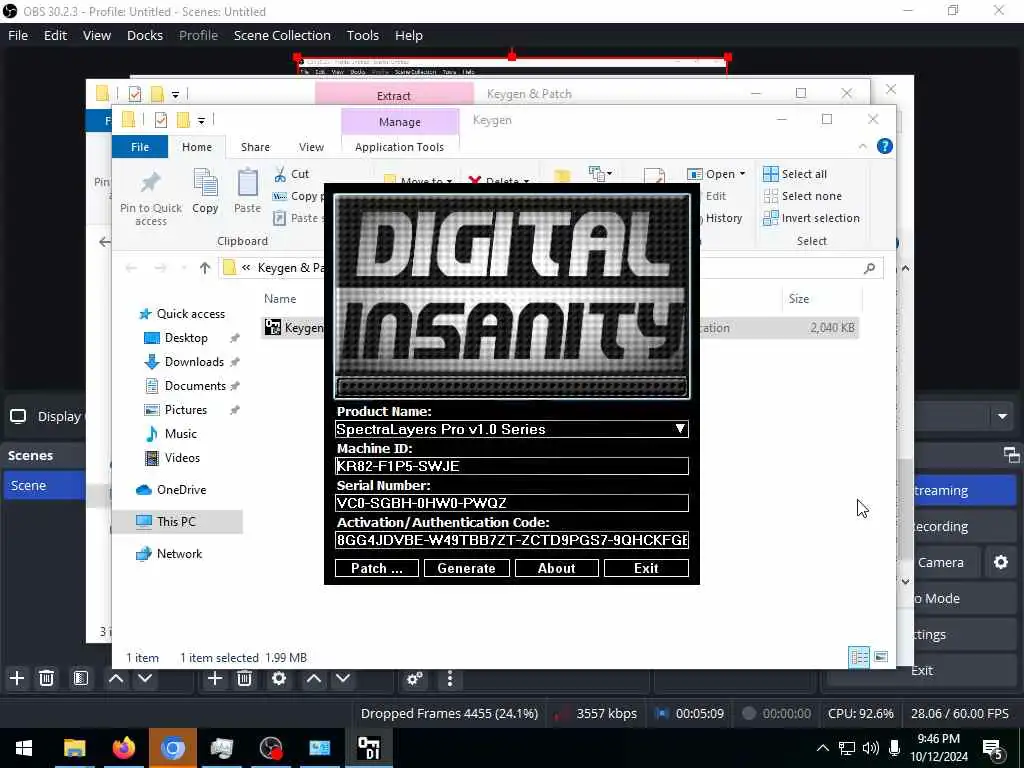Pop out the dock with the window icon
Screen dimensions: 1024x768
[x=1012, y=455]
